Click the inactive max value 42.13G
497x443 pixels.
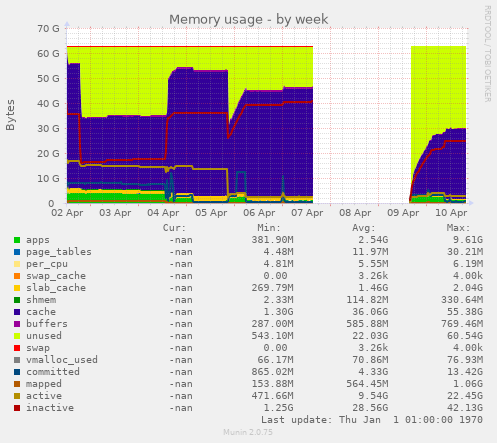[465, 408]
